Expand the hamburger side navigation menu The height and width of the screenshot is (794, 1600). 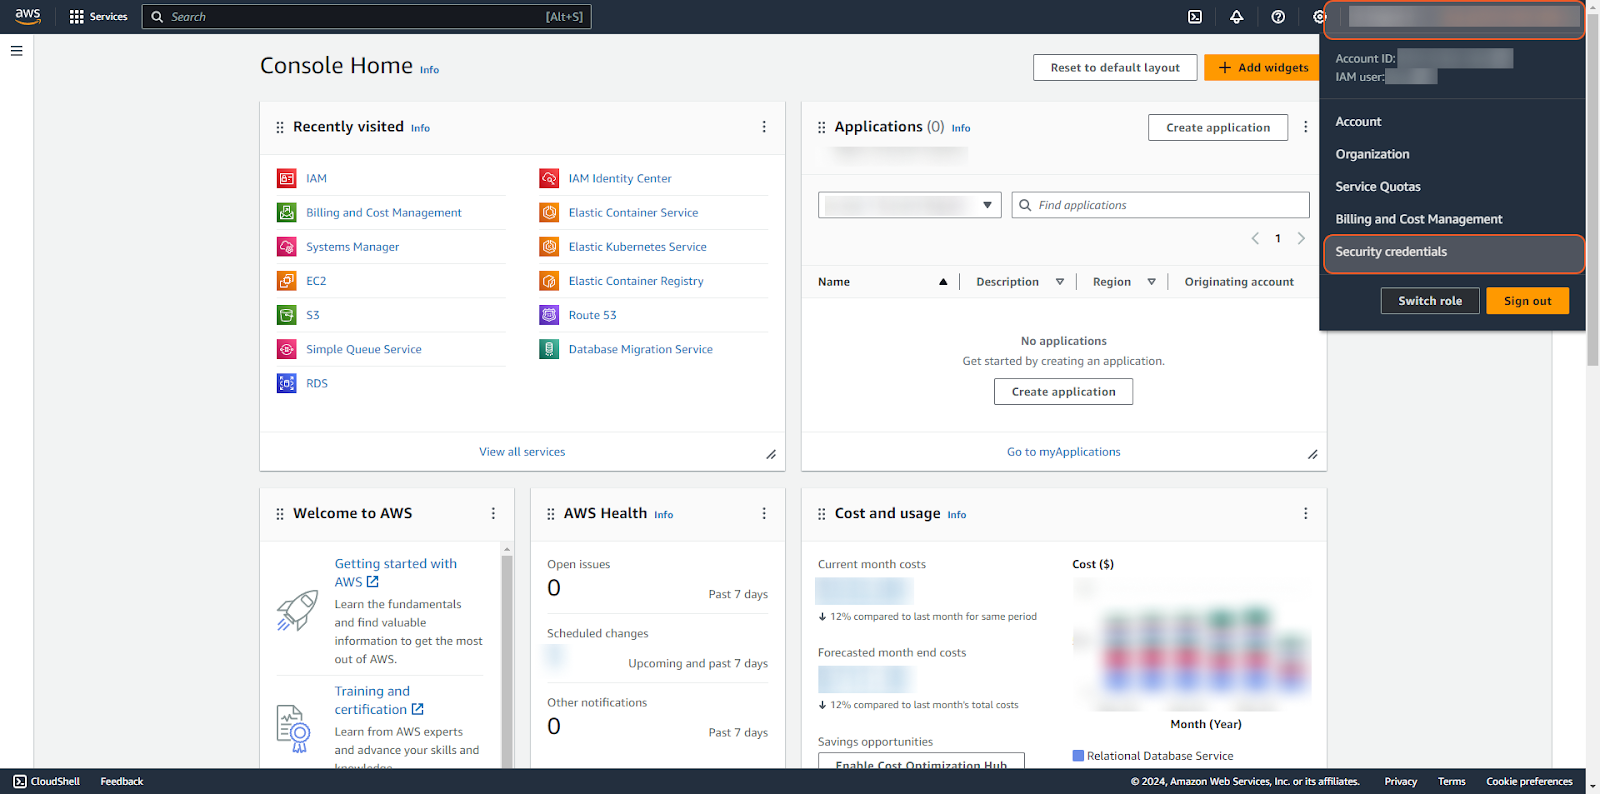point(17,51)
